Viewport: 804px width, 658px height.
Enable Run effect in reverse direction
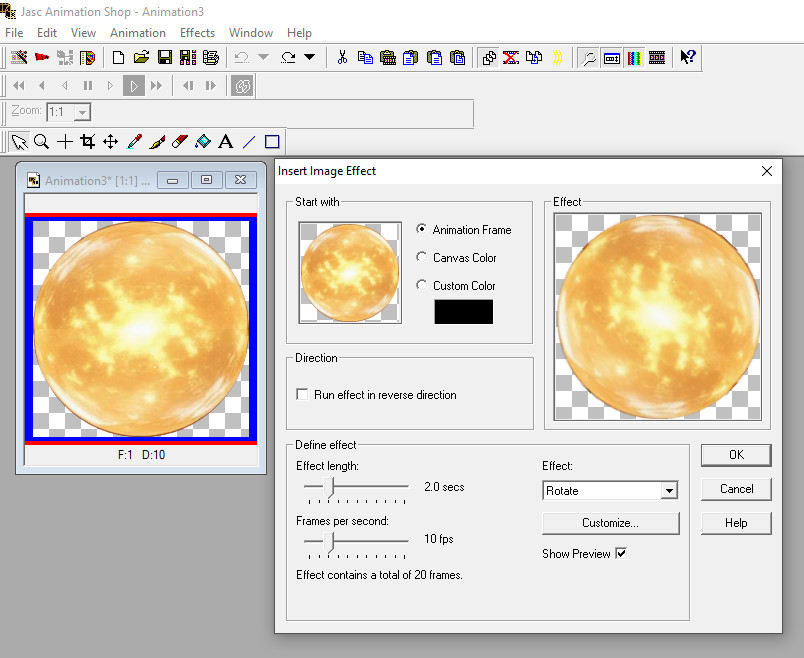click(303, 395)
